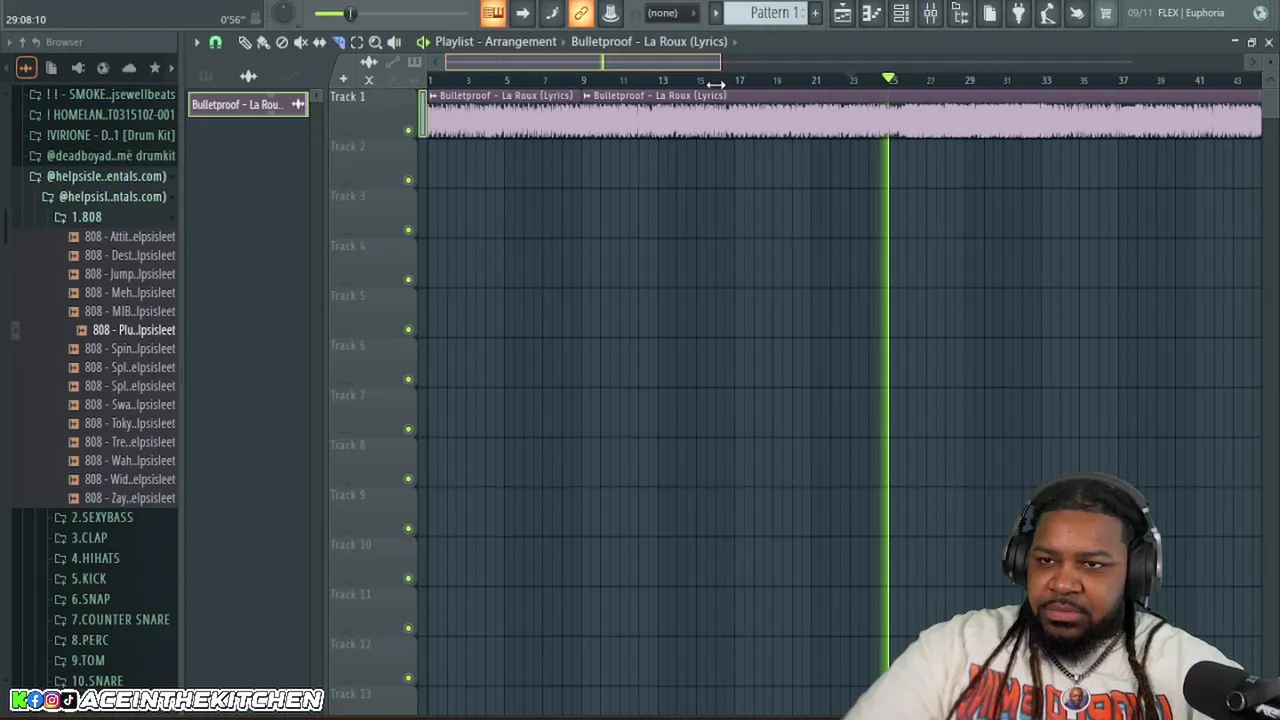The image size is (1280, 720).
Task: Open the View Playlist button in top toolbar
Action: (x=842, y=13)
